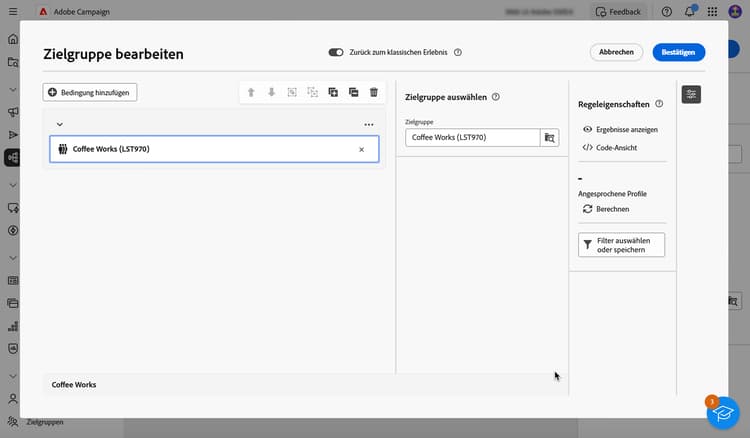The width and height of the screenshot is (750, 438).
Task: Open the Code-Ansicht view
Action: [610, 148]
